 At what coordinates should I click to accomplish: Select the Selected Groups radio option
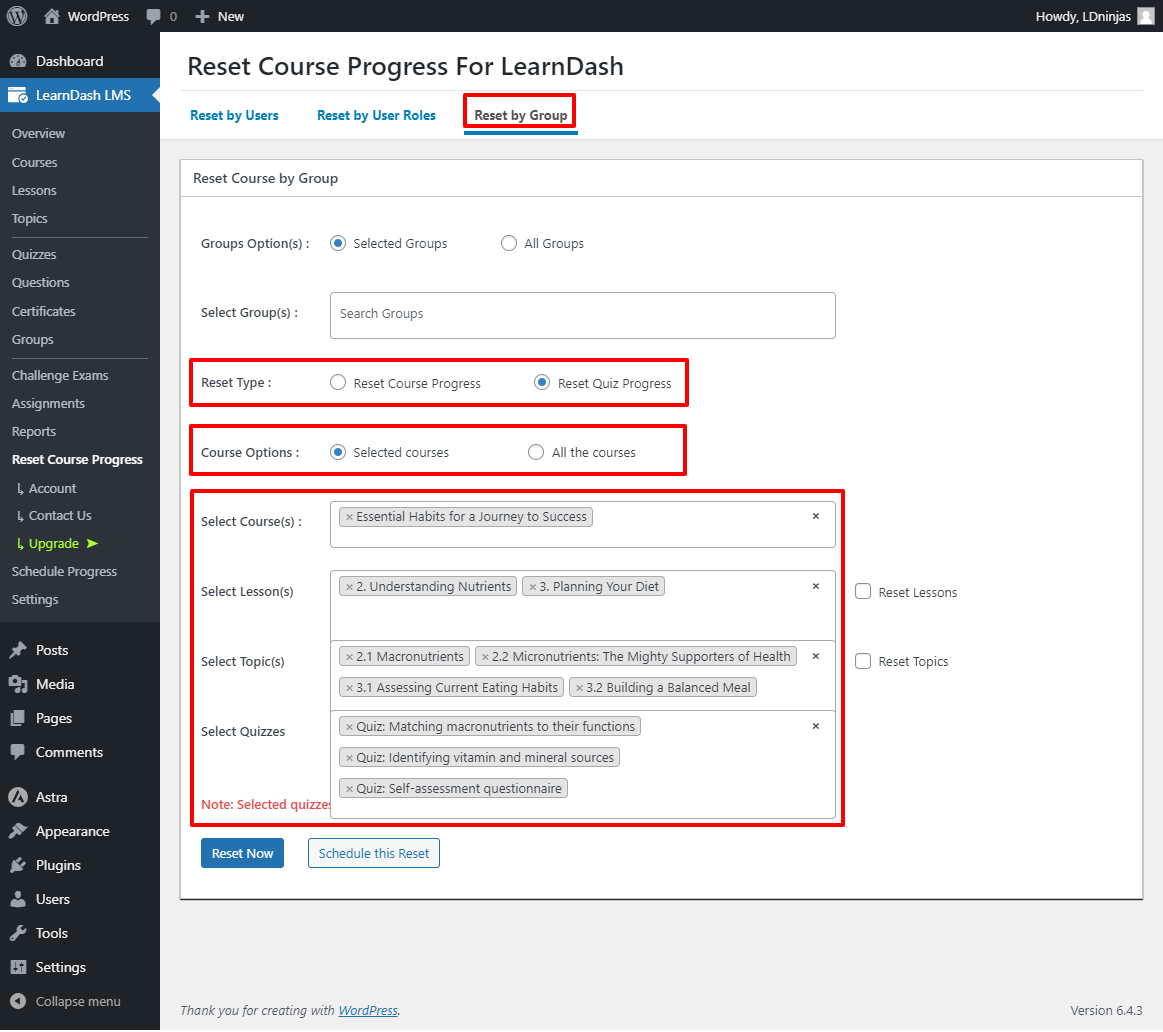coord(337,243)
